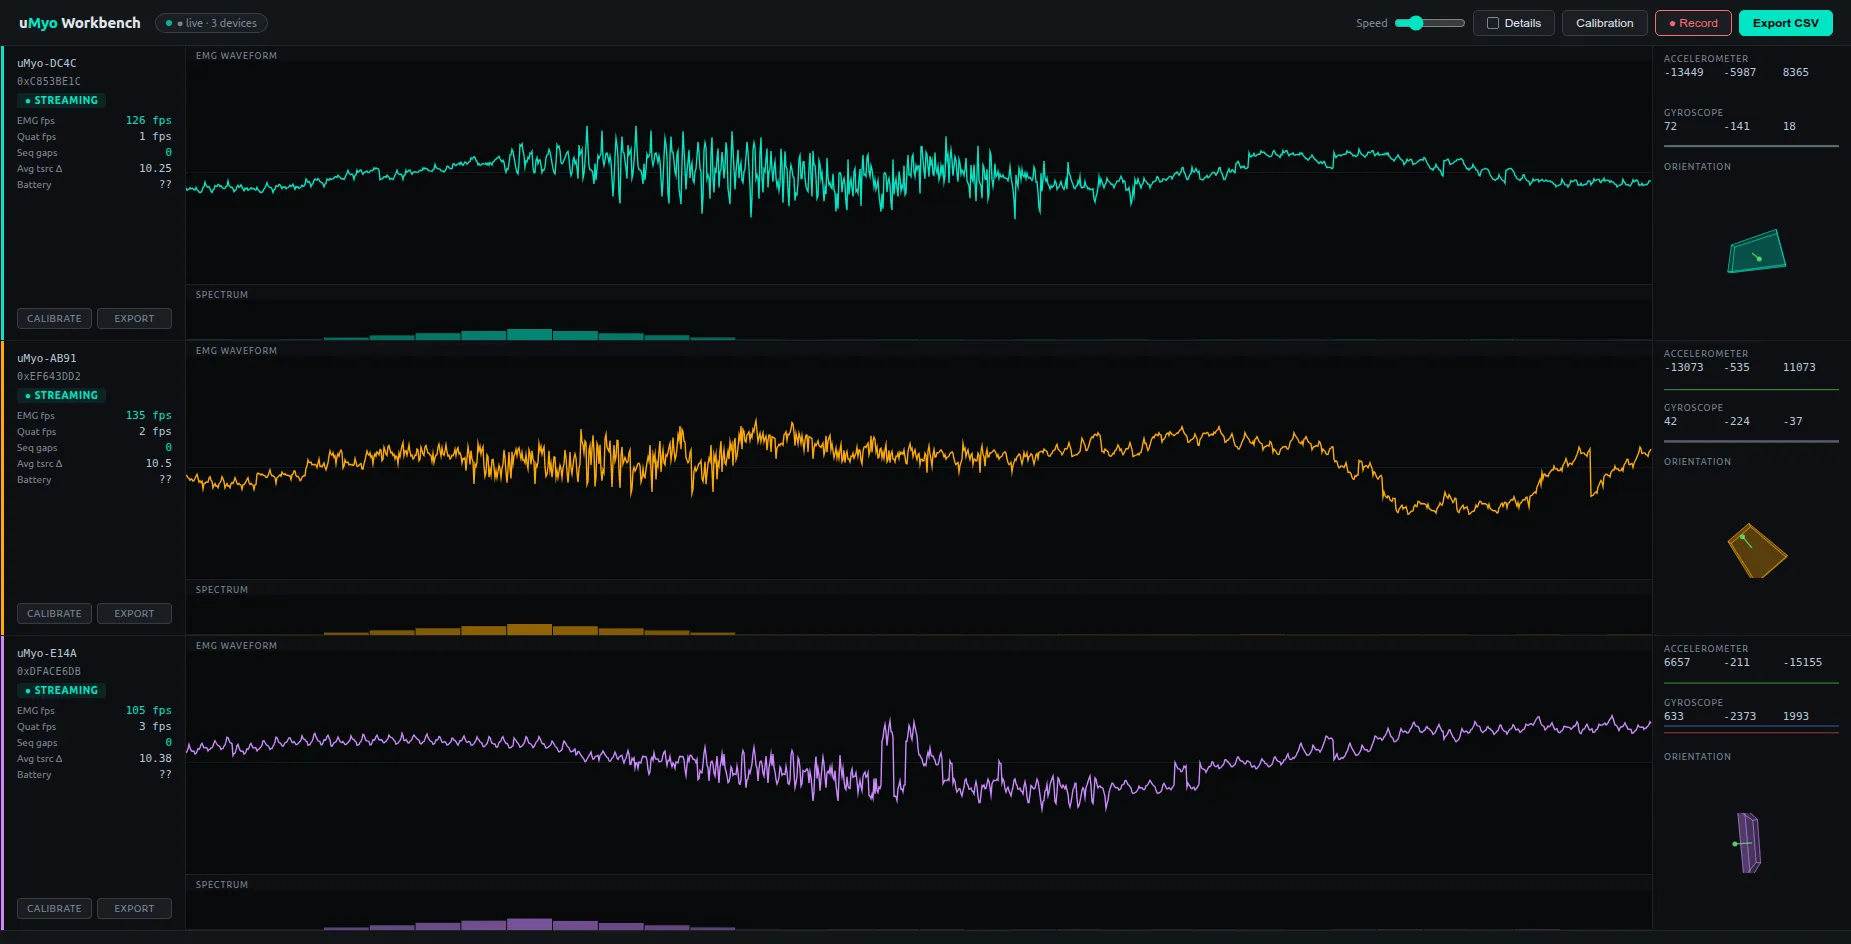1851x944 pixels.
Task: Click CALIBRATE under uMyo-E14A
Action: coord(54,908)
